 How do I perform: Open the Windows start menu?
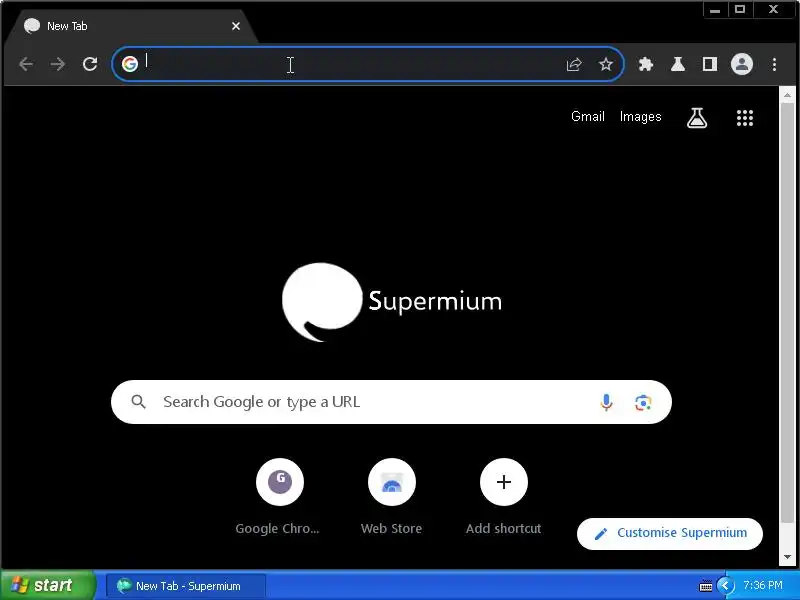click(47, 585)
